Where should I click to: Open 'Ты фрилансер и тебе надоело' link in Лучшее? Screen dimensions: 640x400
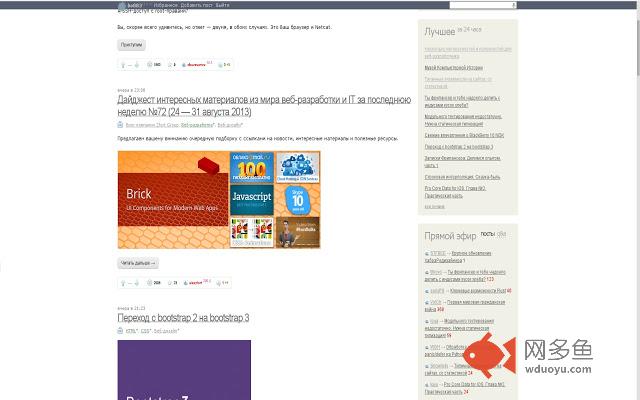click(462, 102)
